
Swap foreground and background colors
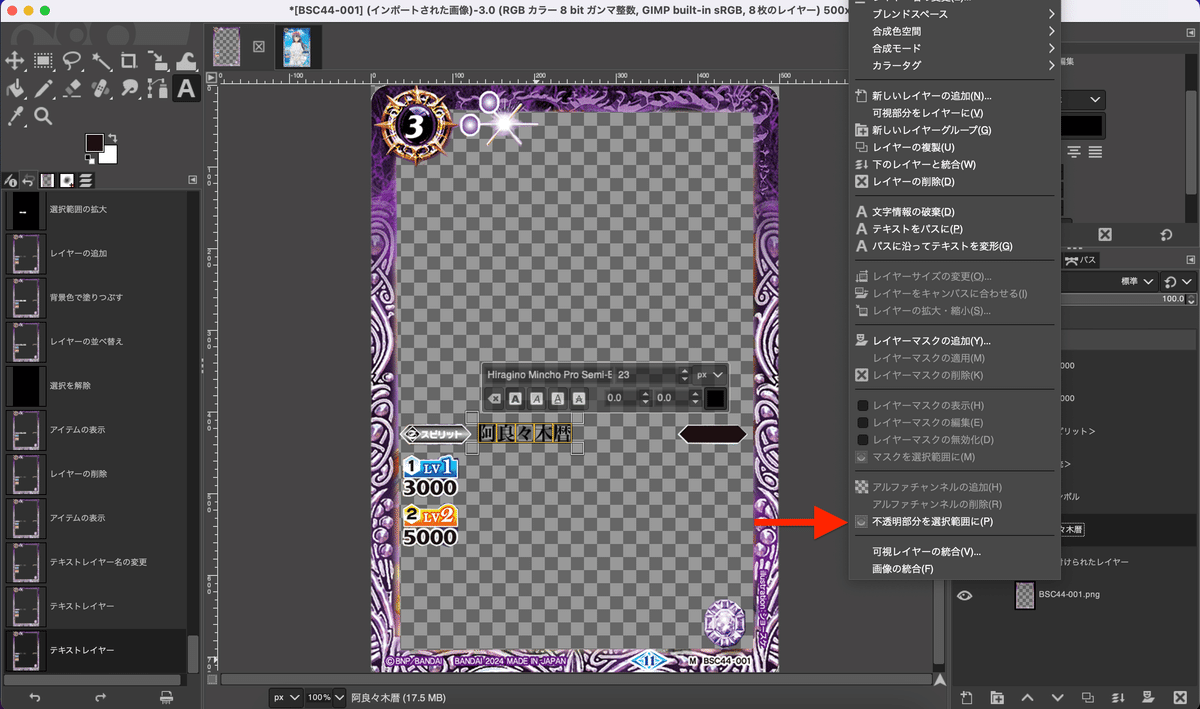112,137
